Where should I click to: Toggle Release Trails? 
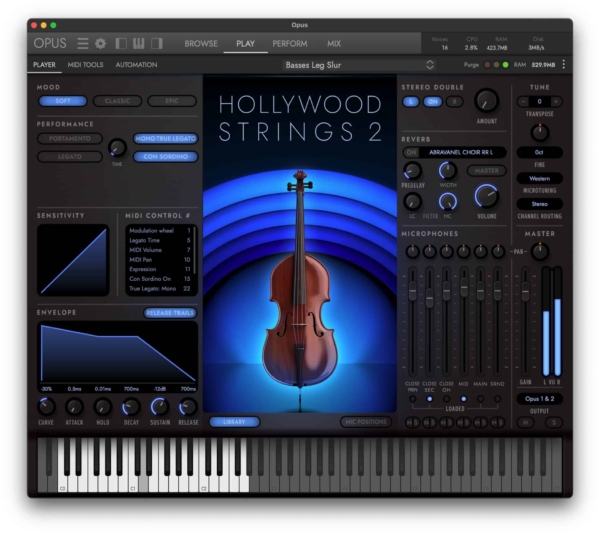tap(170, 313)
